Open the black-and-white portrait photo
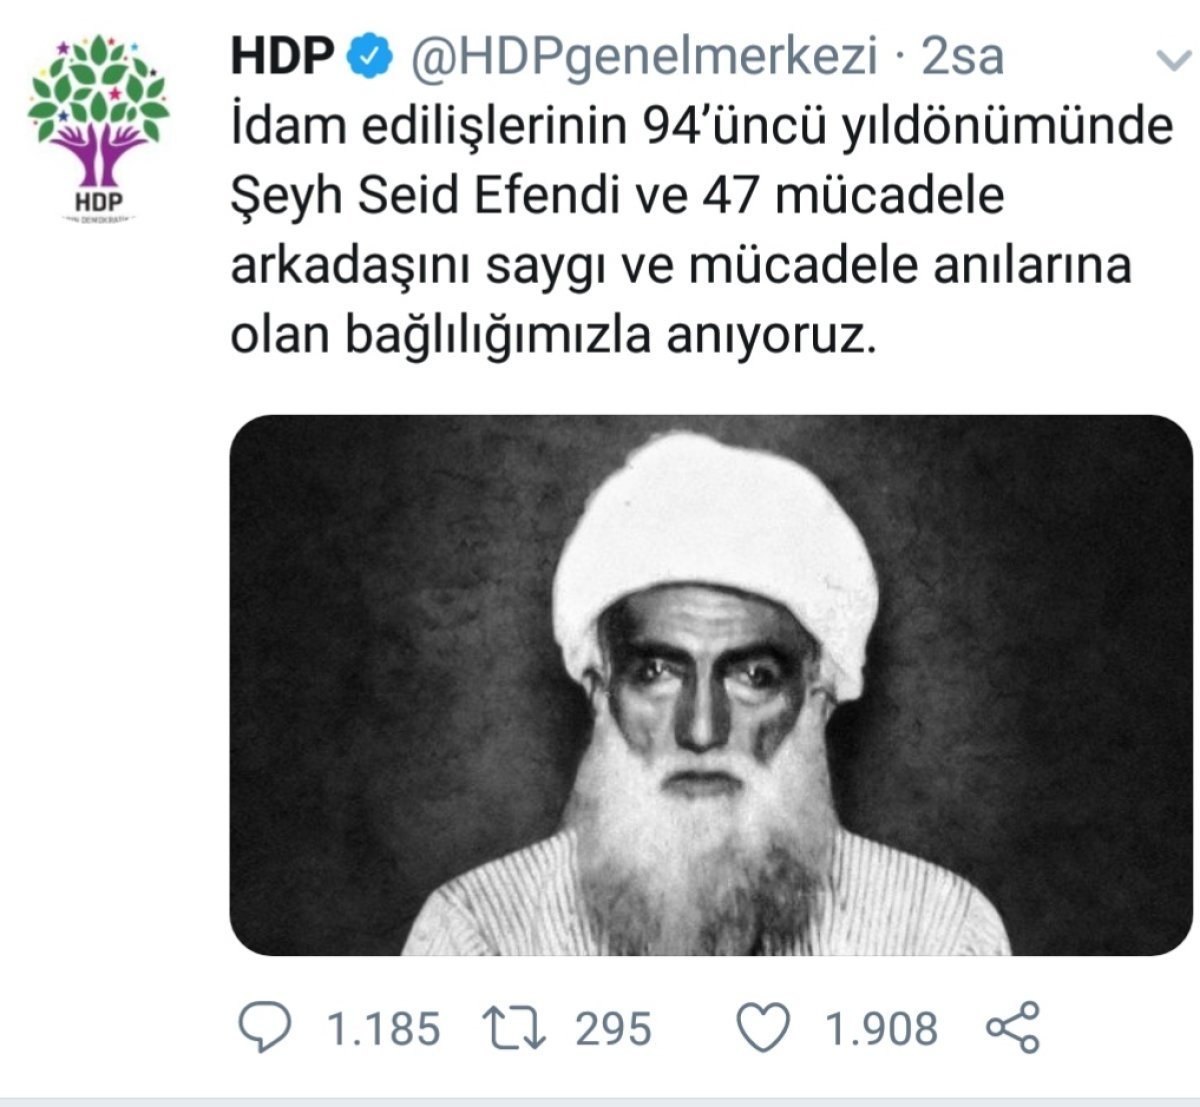1200x1107 pixels. (711, 685)
